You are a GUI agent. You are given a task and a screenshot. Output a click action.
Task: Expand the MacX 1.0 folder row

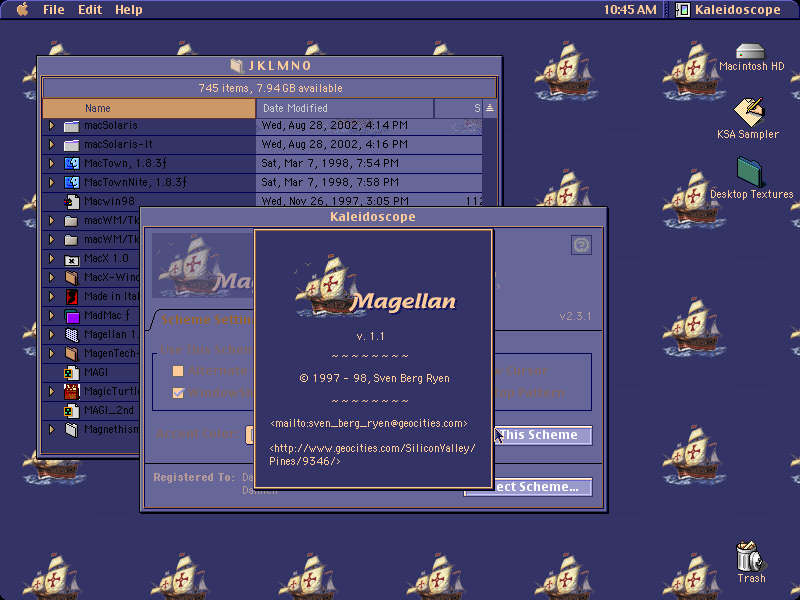(x=52, y=259)
